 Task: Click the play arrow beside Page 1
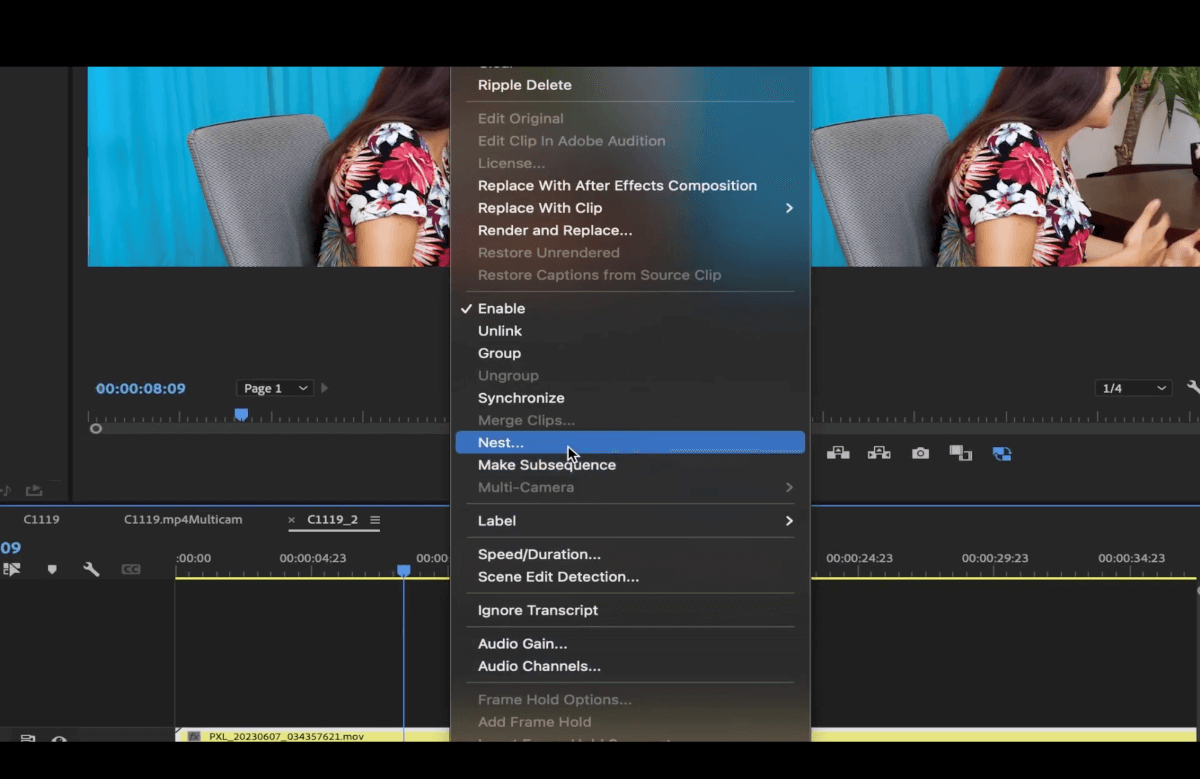pos(324,388)
